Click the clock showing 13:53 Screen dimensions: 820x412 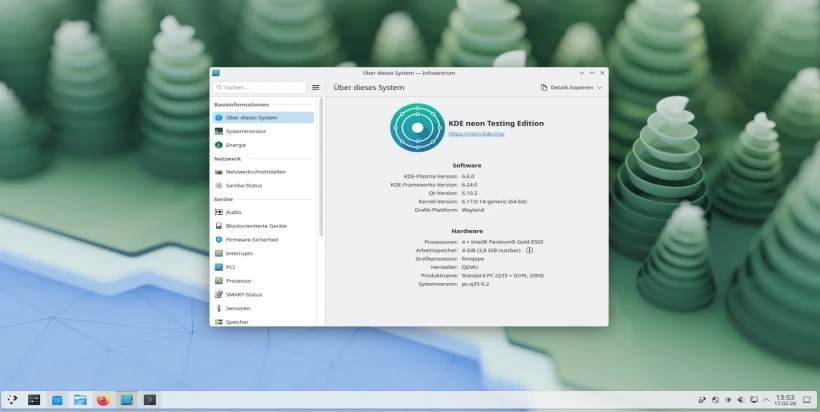[x=785, y=400]
